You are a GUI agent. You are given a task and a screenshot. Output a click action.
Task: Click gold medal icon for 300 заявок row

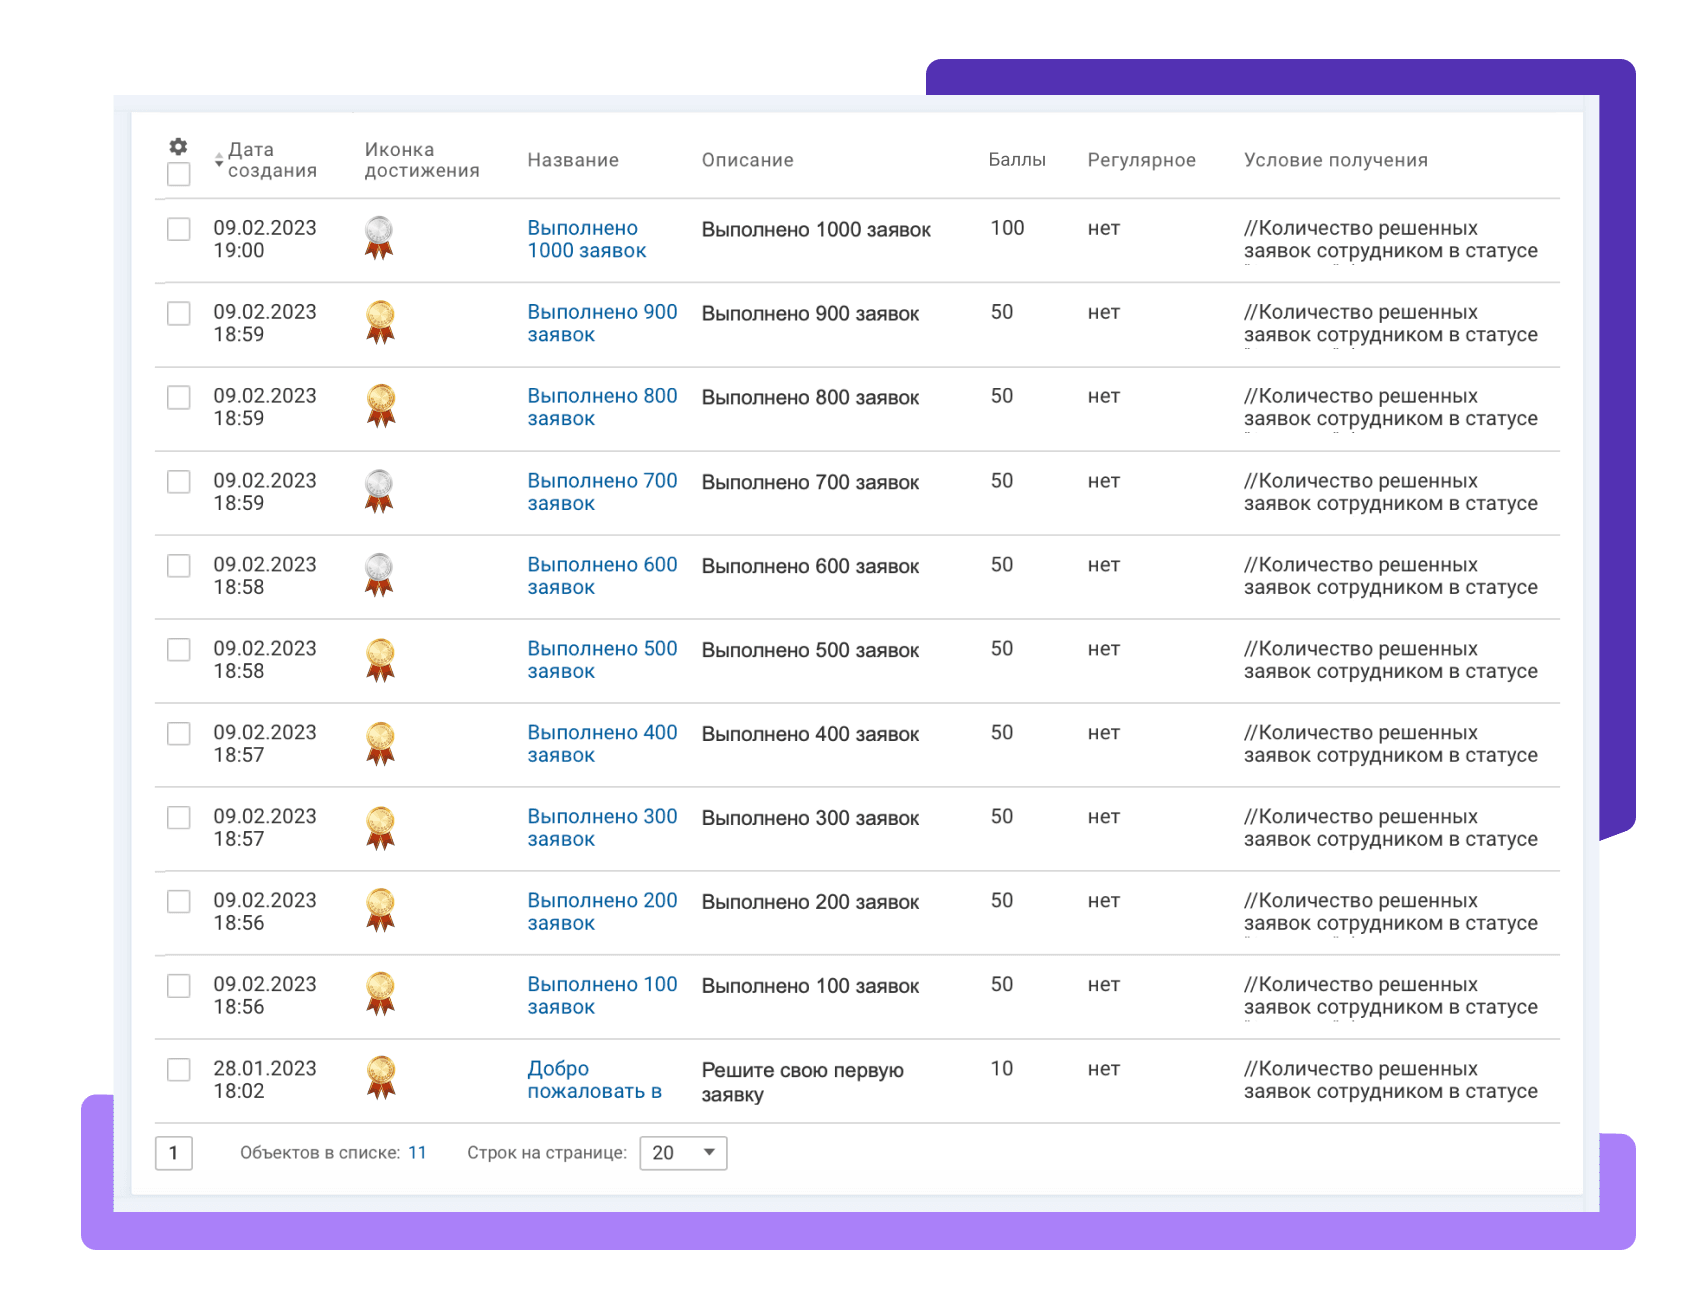coord(380,827)
